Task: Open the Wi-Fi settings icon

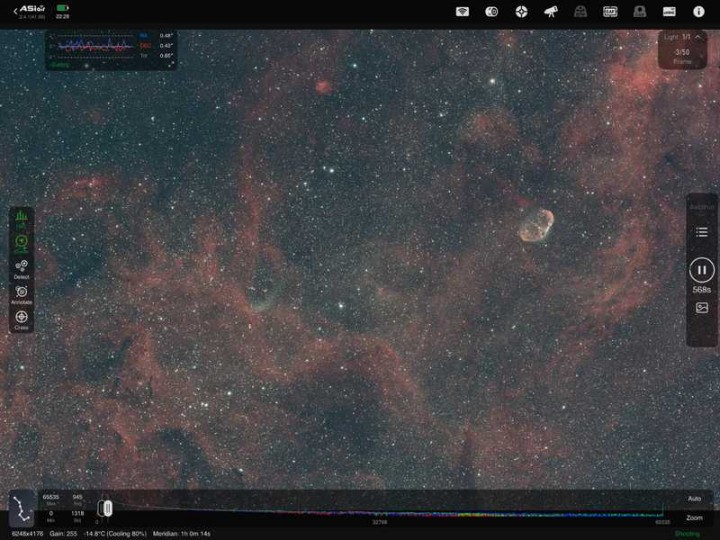Action: (x=462, y=12)
